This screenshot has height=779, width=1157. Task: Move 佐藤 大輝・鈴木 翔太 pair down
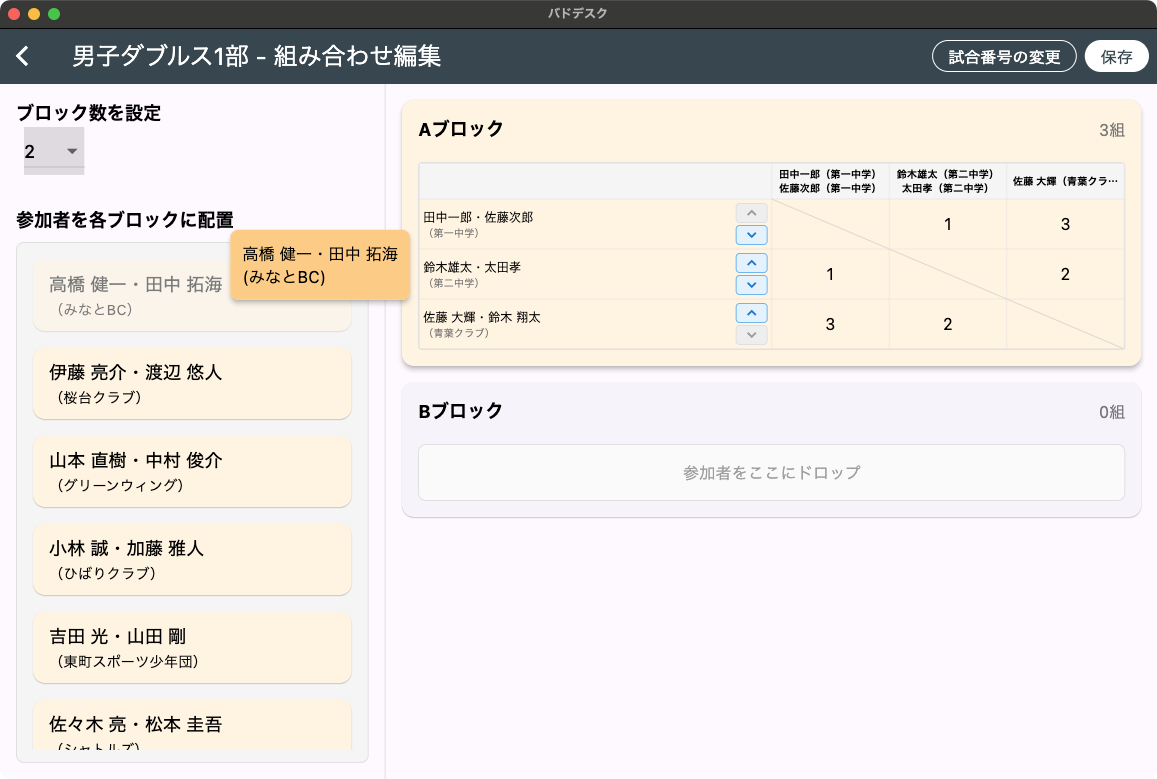(x=751, y=335)
